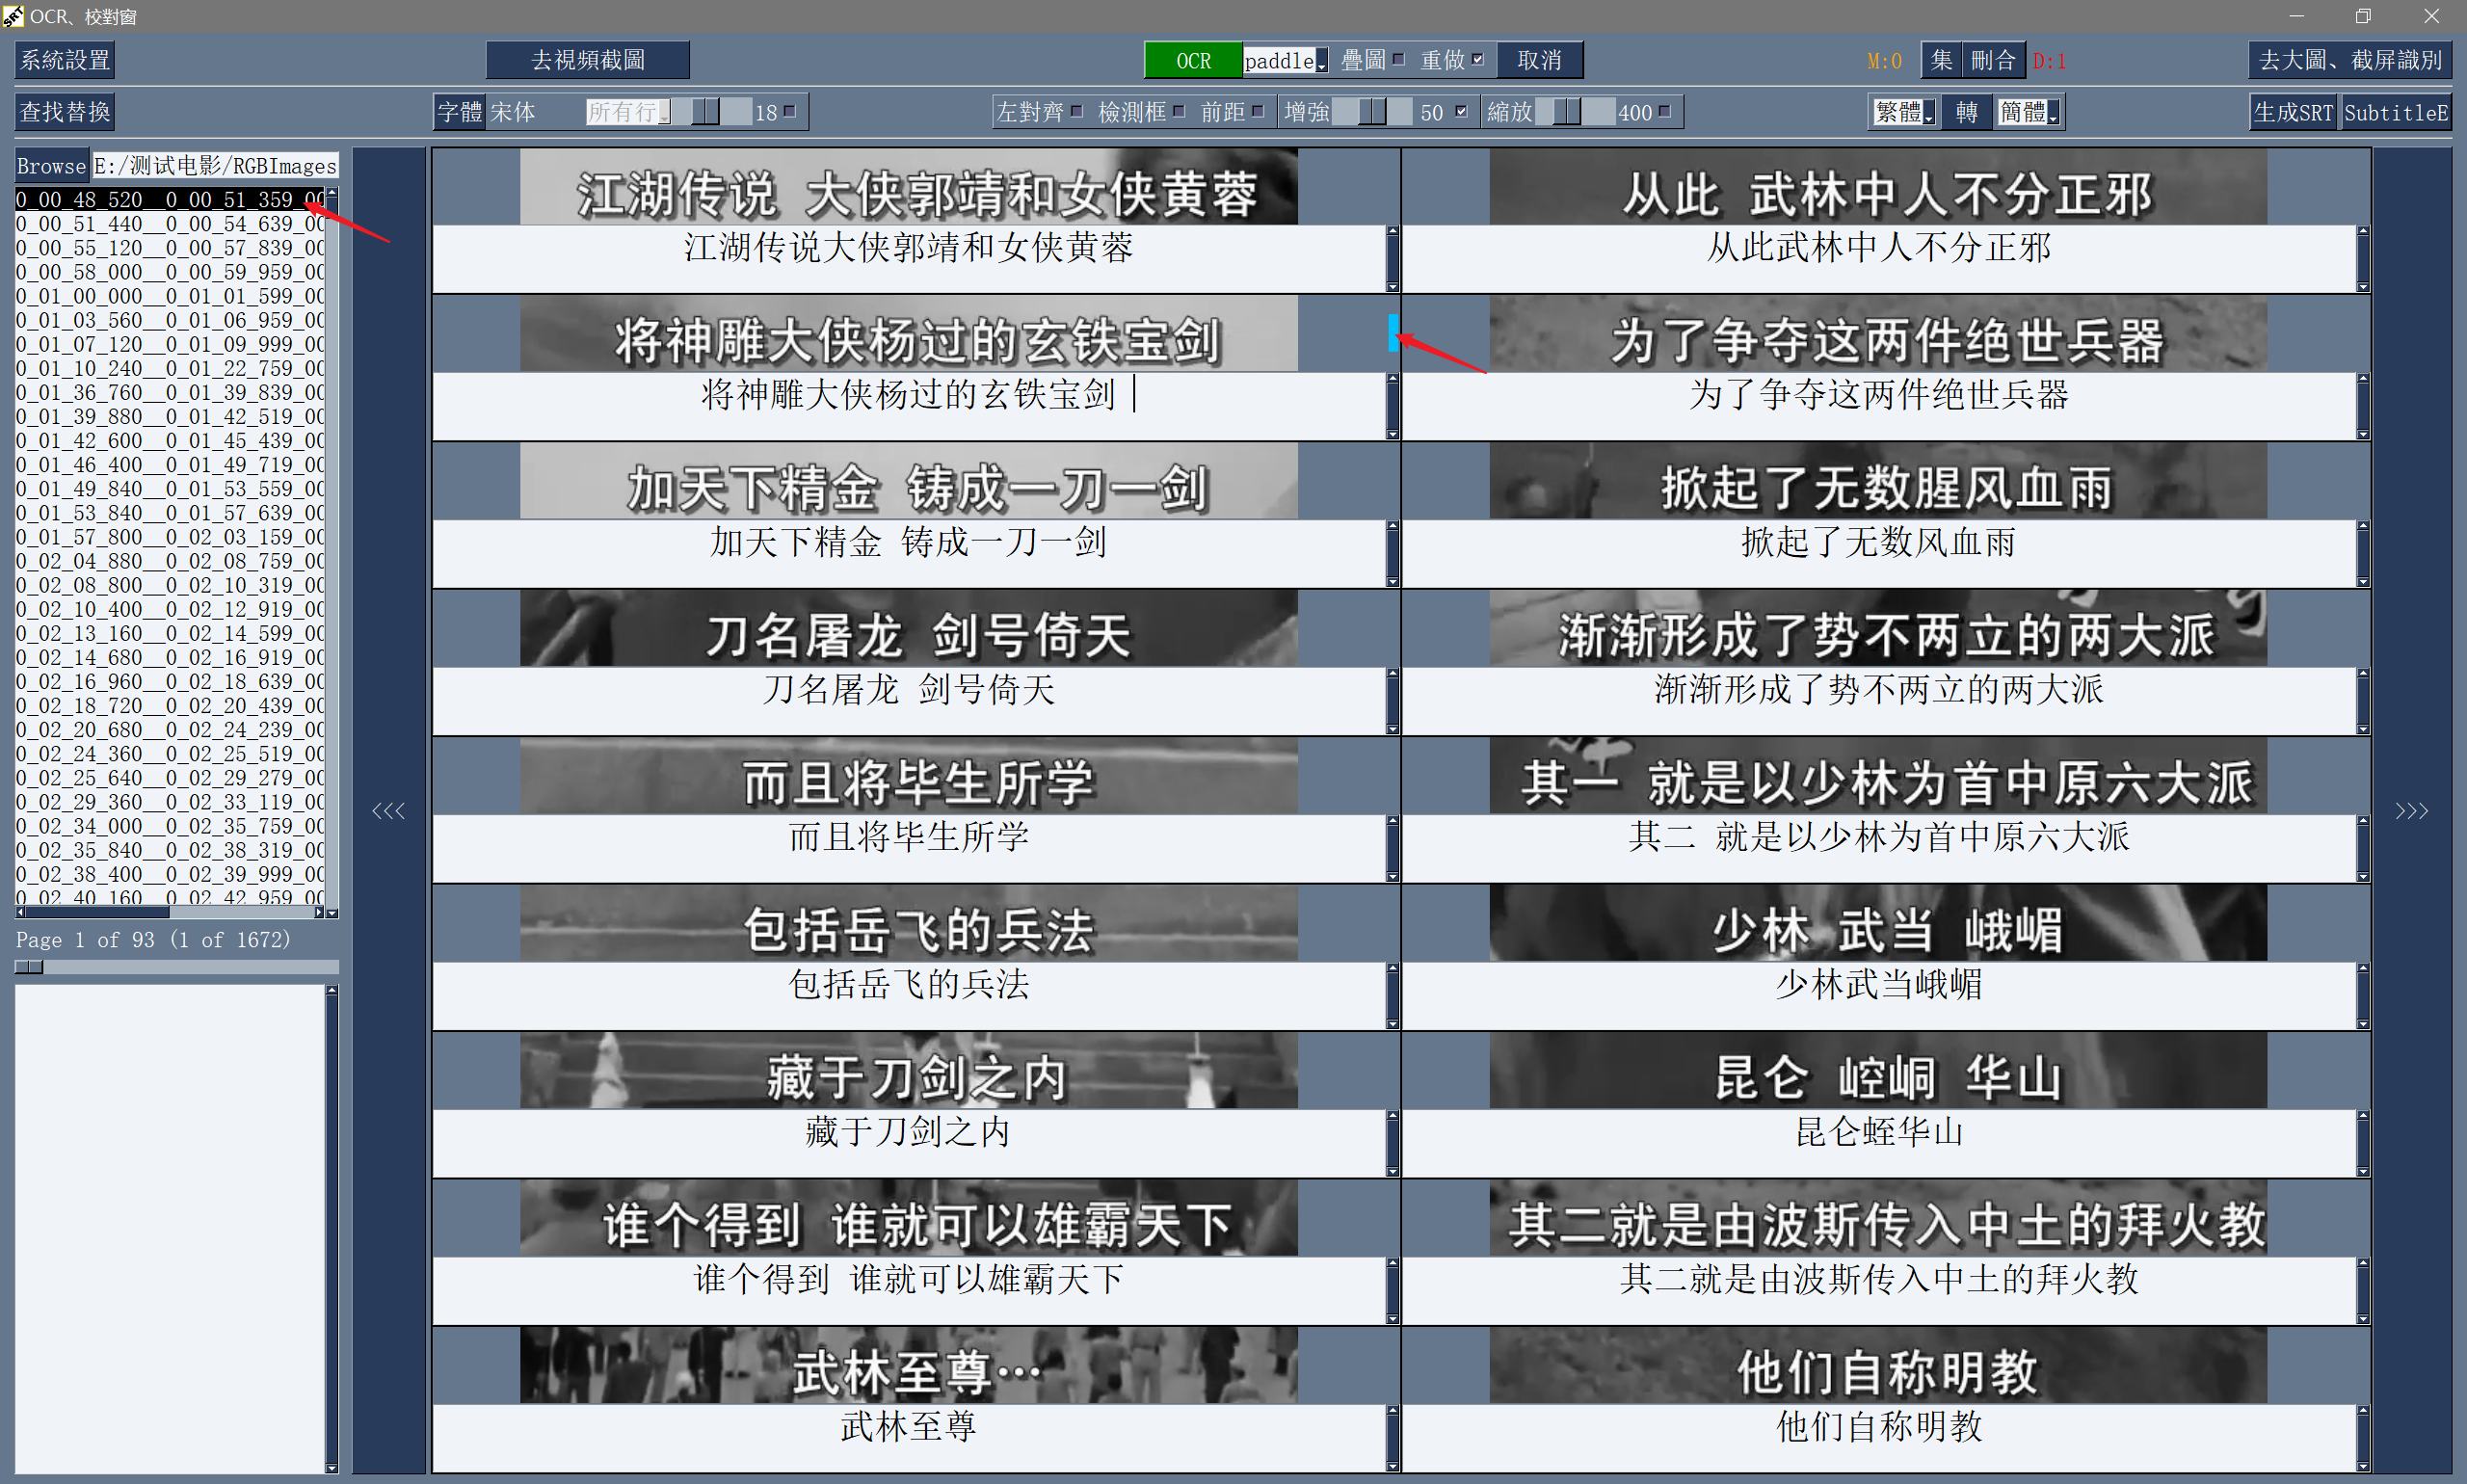Click the 集 button
Viewport: 2467px width, 1484px height.
pos(1940,60)
